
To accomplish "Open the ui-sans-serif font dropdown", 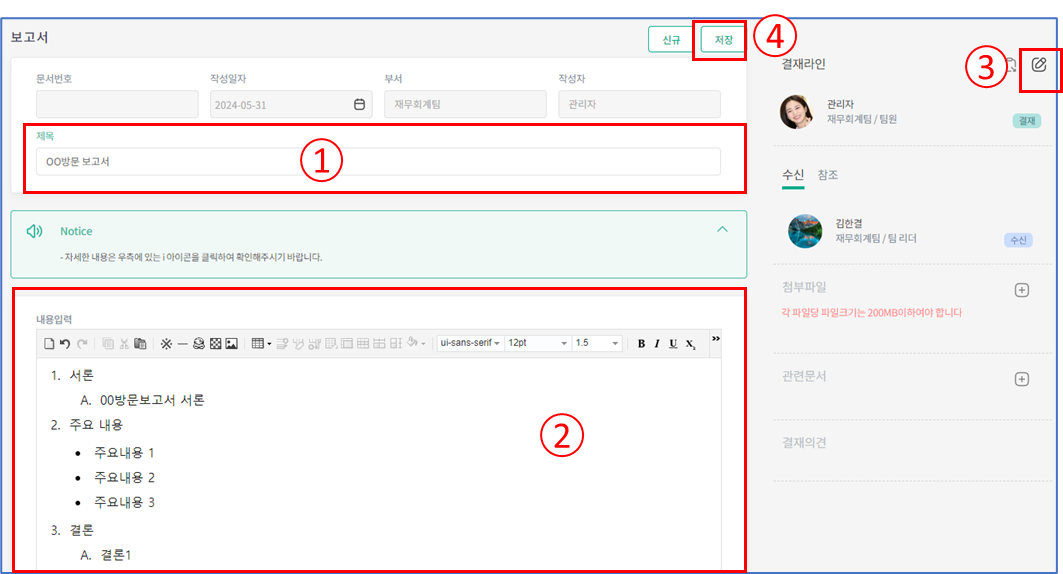I will [x=469, y=343].
